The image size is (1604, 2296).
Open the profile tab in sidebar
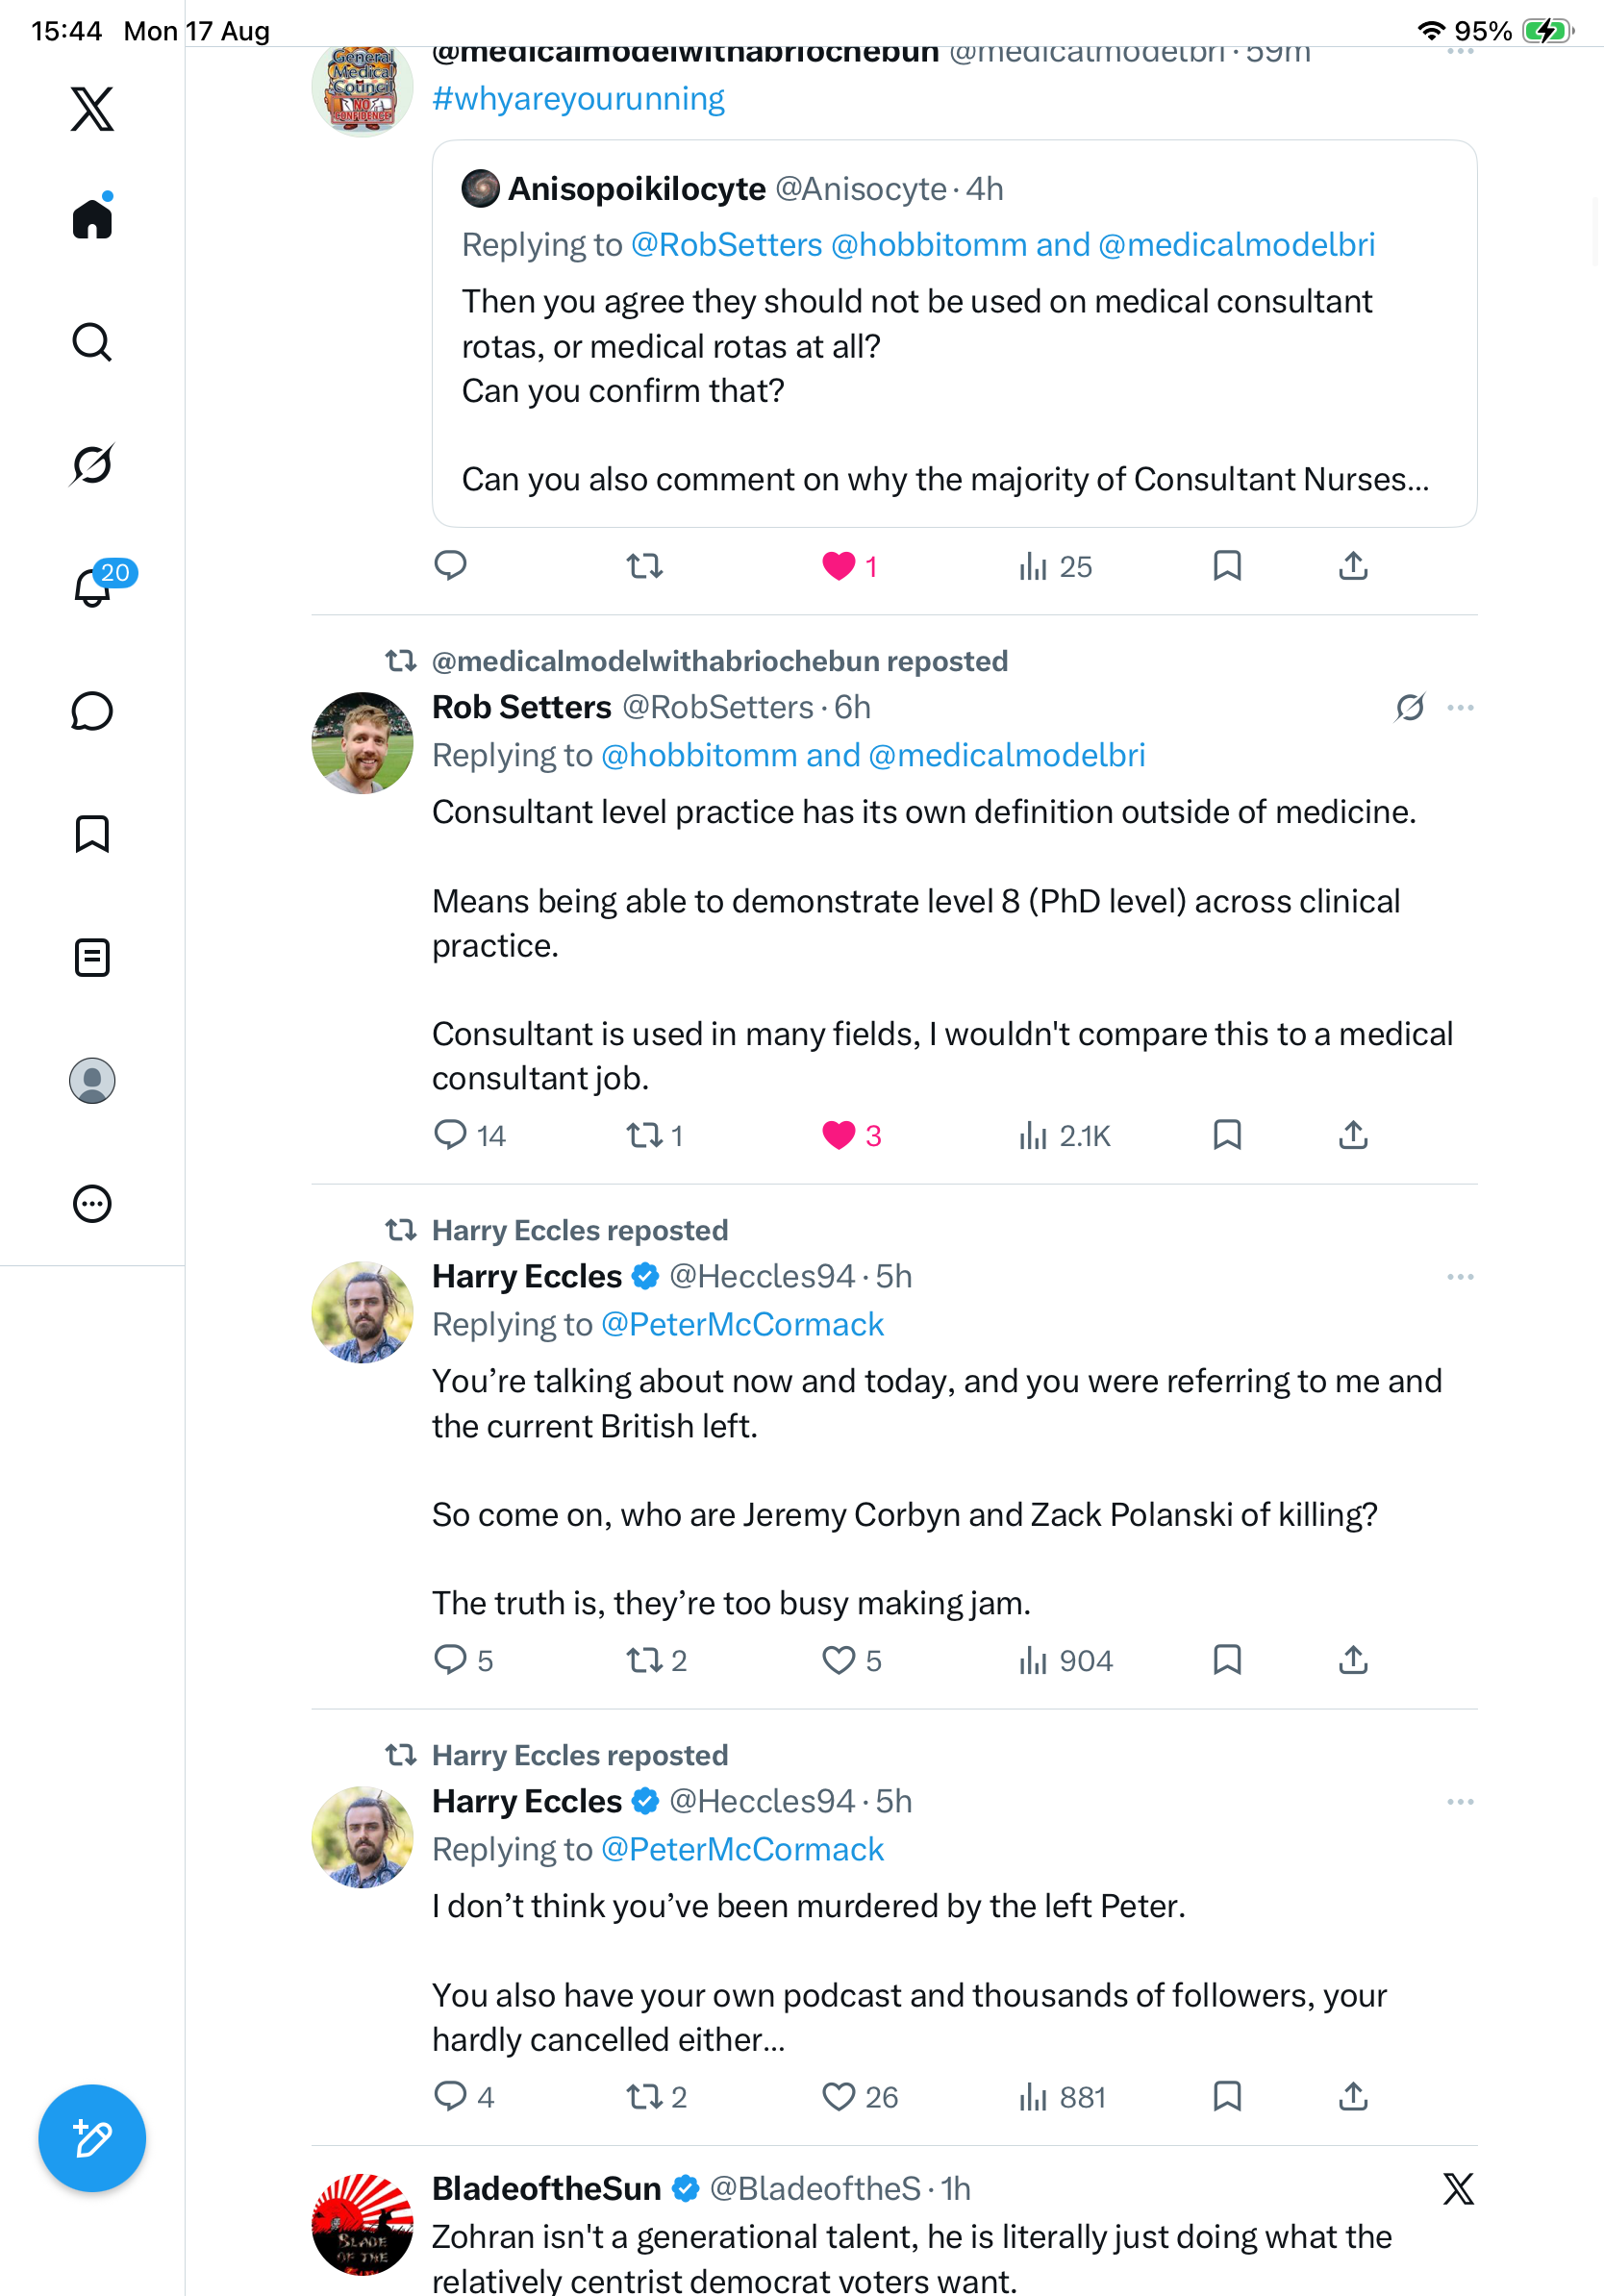(92, 1080)
